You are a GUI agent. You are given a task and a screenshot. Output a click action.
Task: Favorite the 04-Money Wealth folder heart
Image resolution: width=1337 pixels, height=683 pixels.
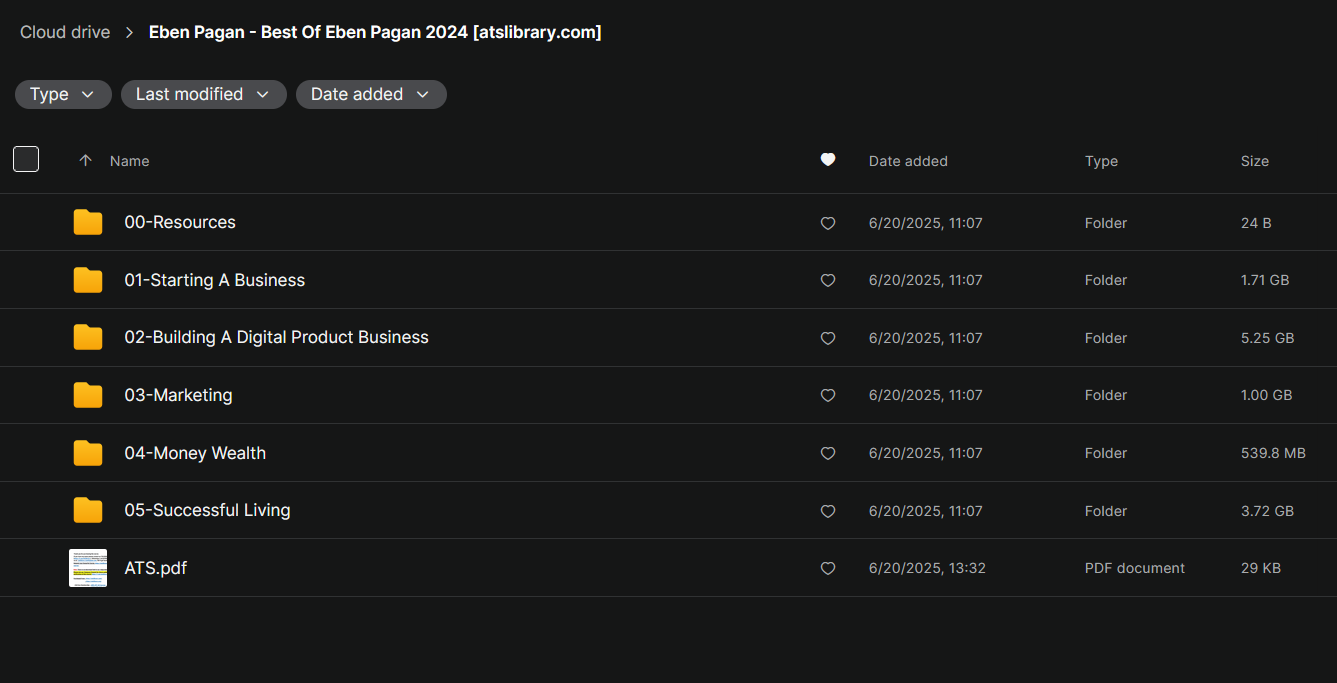(x=828, y=453)
